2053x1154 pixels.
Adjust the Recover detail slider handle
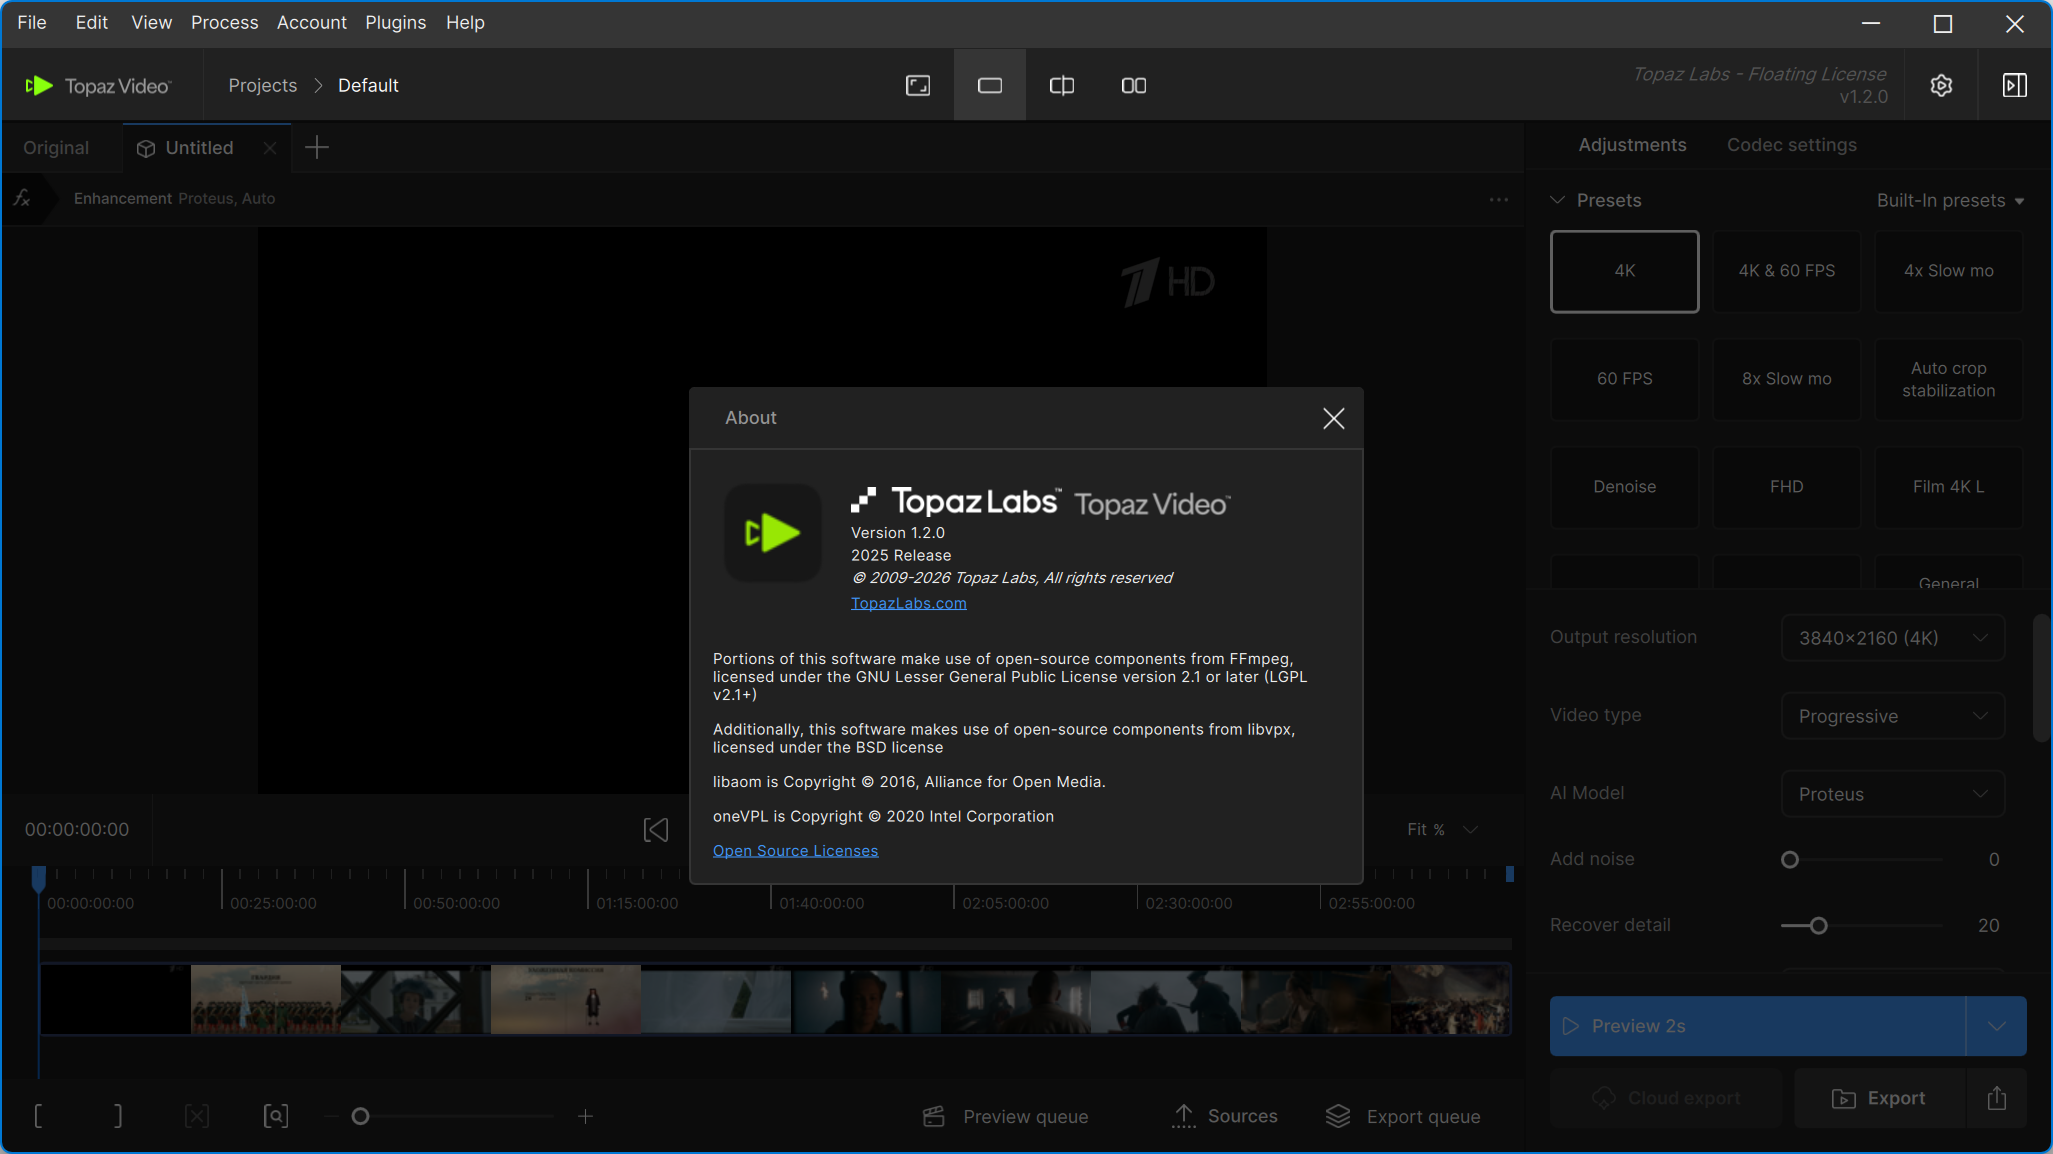click(1818, 926)
